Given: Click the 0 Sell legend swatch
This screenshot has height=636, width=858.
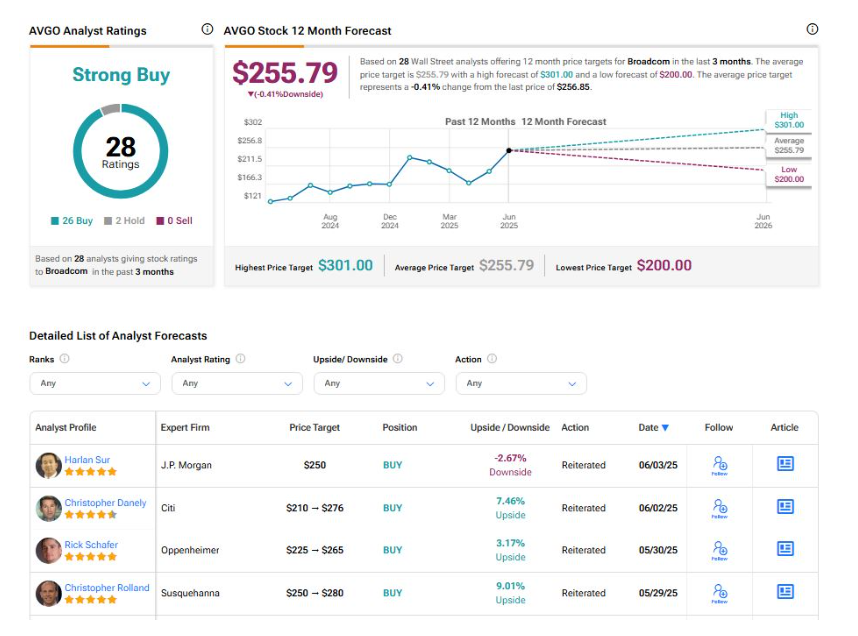Looking at the screenshot, I should [160, 221].
